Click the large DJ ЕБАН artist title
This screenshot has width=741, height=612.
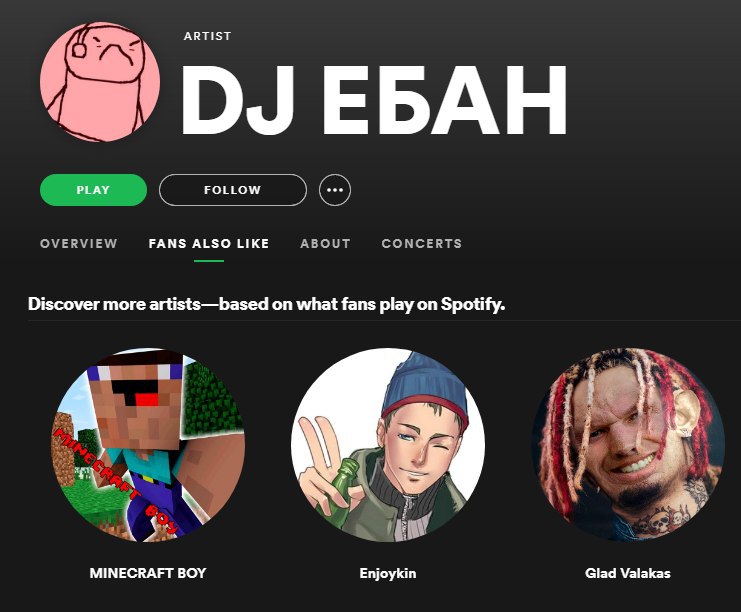[374, 99]
